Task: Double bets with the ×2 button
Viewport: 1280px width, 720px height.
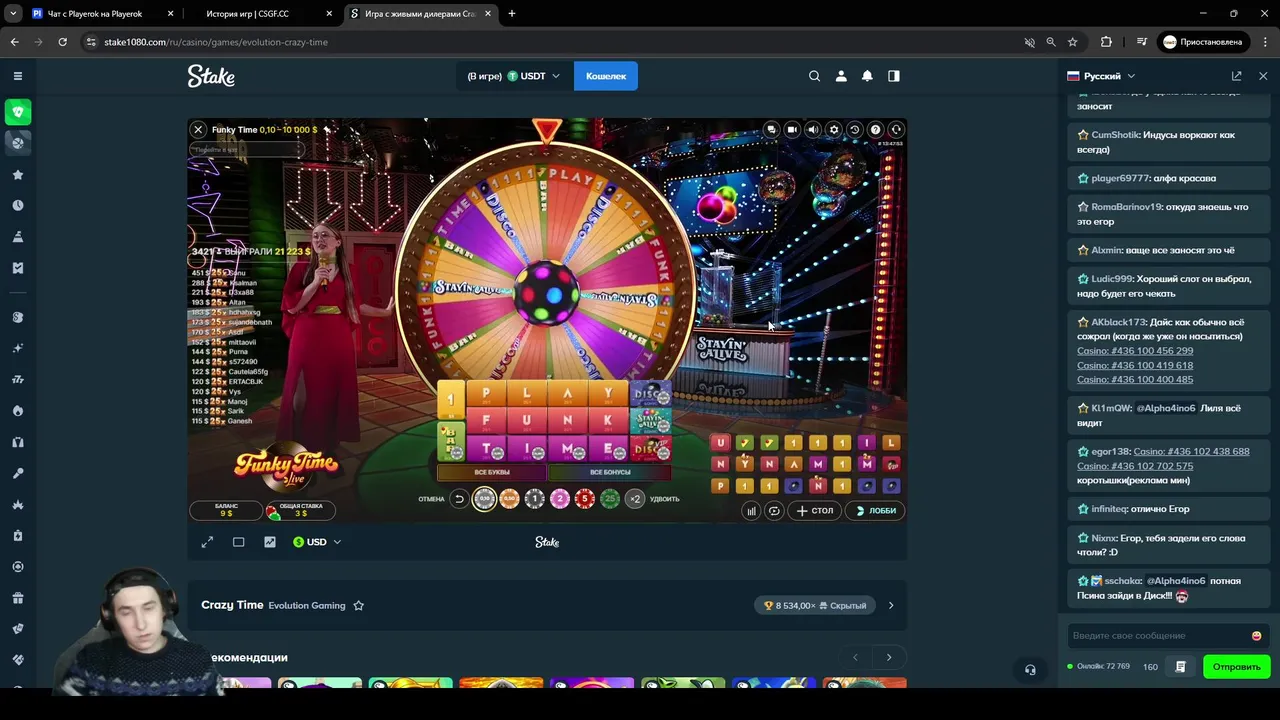Action: 635,499
